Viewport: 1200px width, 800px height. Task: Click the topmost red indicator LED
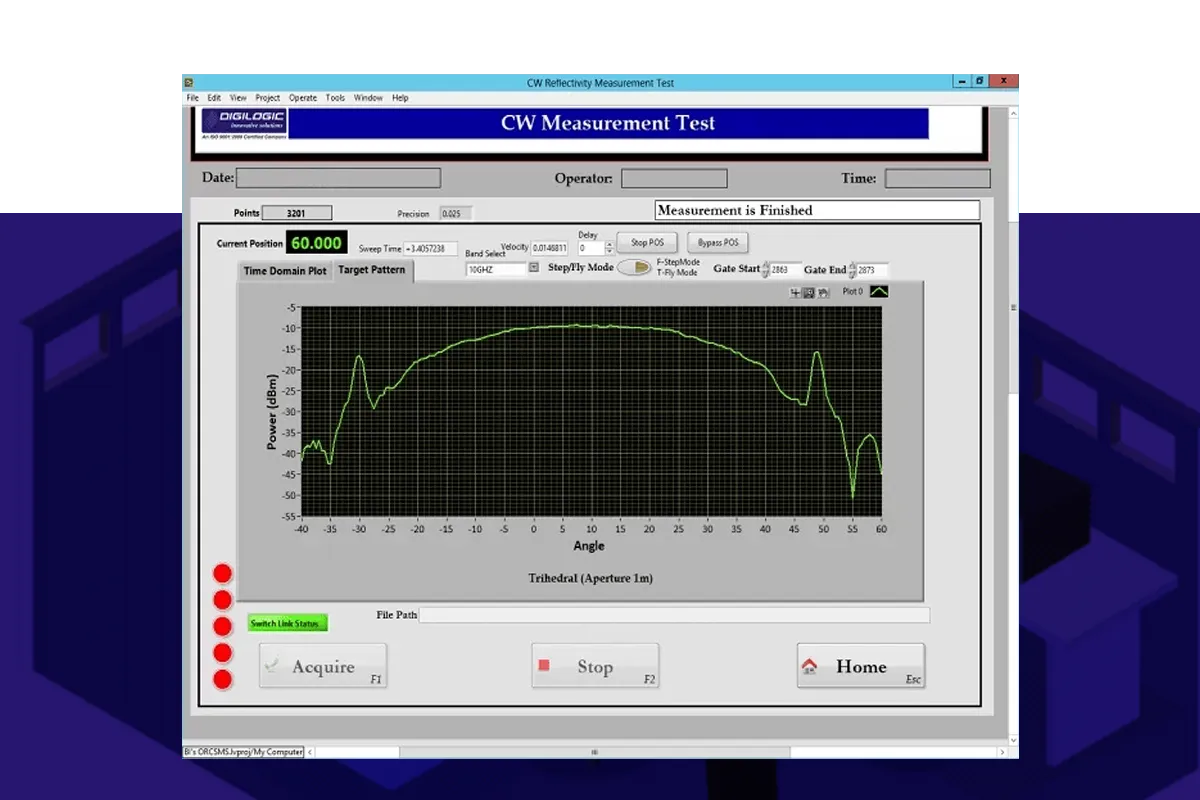tap(223, 574)
